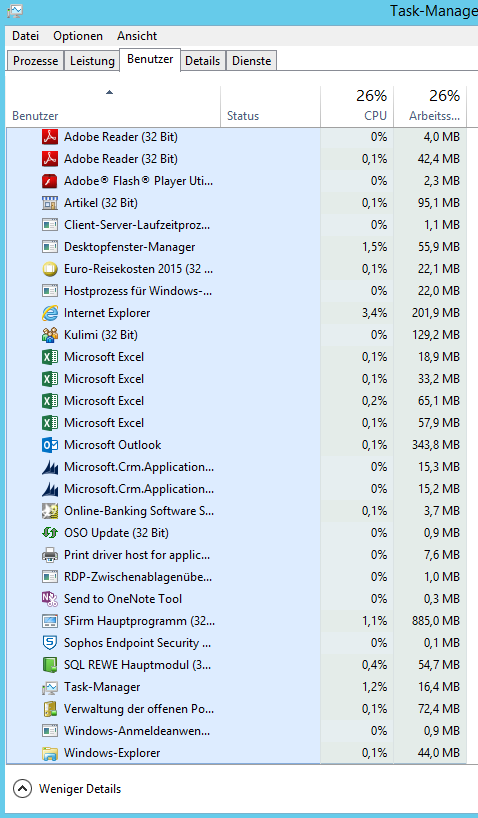This screenshot has width=478, height=818.
Task: Click the 1,1% CPU value for SFirm
Action: point(374,621)
